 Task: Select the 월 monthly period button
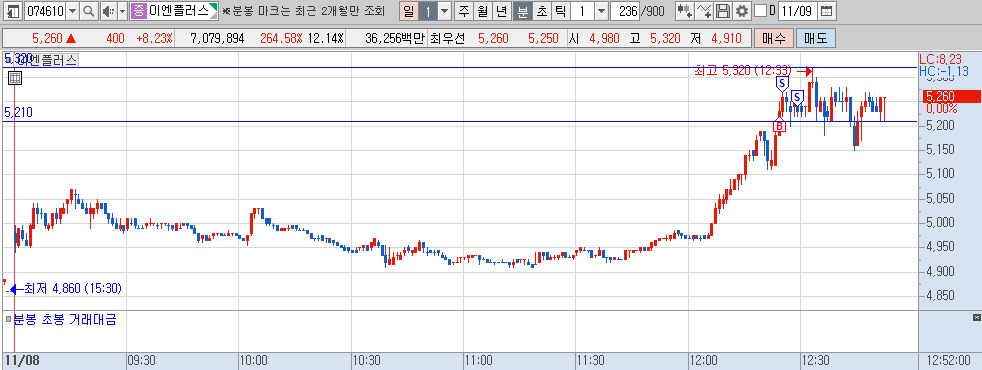pos(483,11)
